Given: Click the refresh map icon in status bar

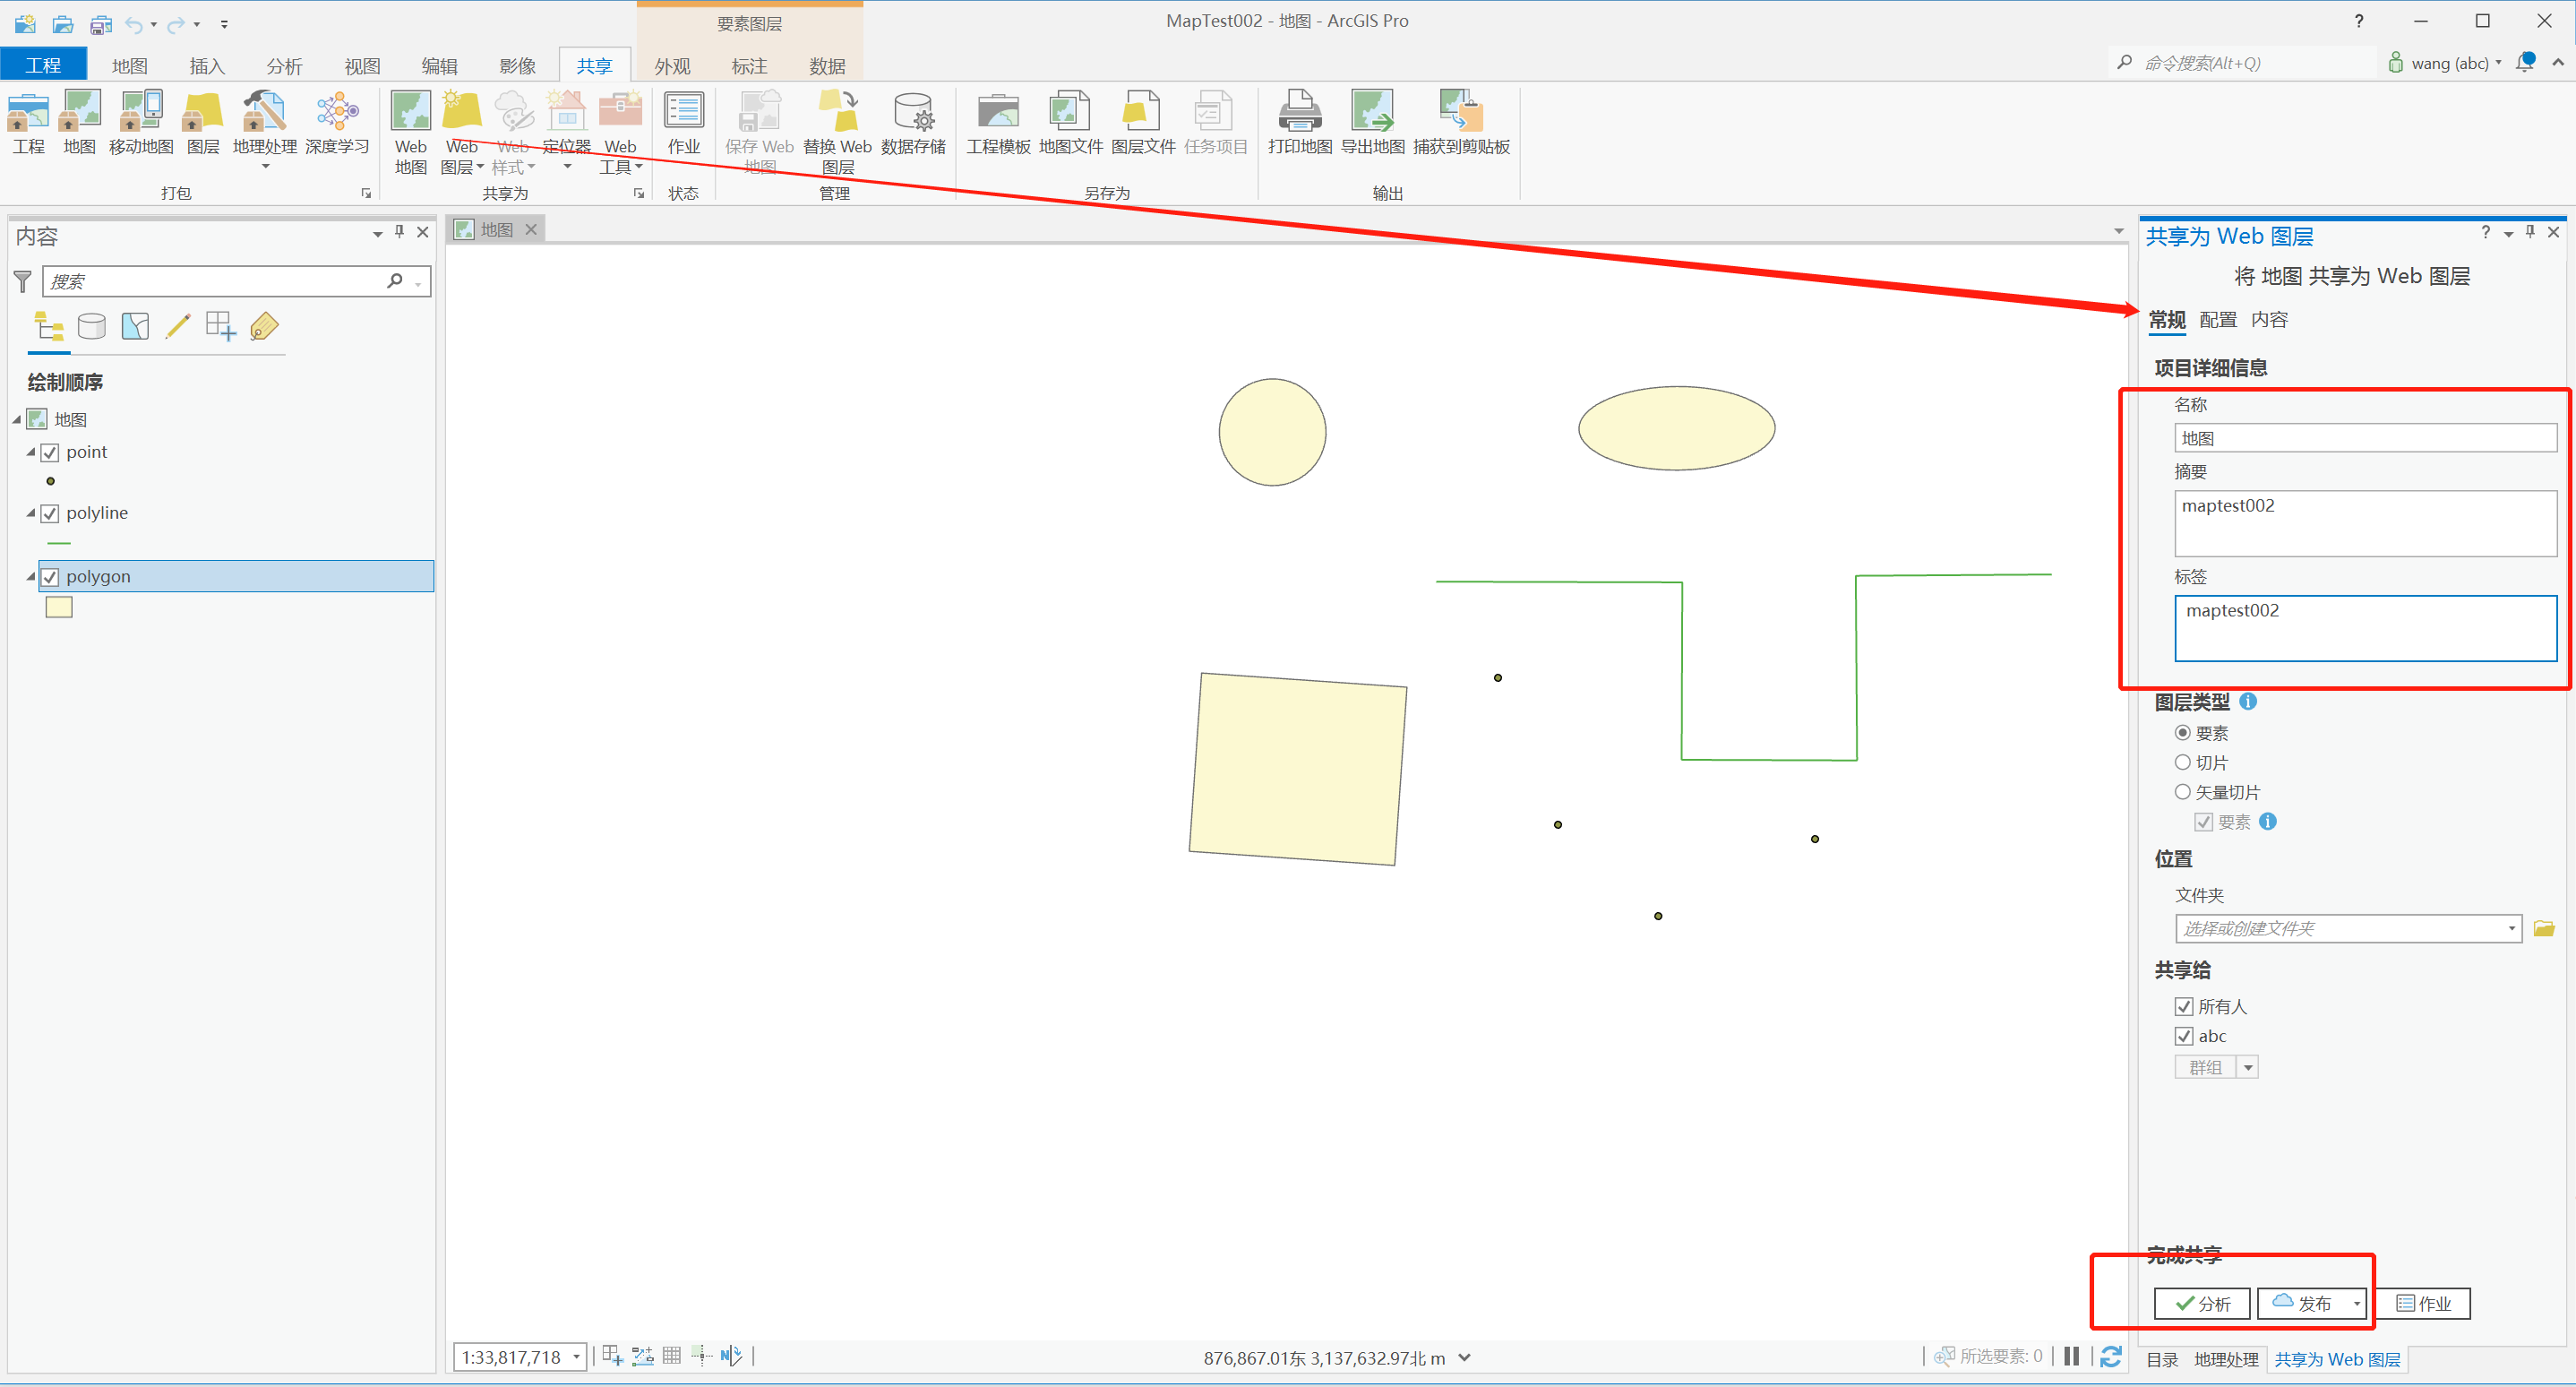Looking at the screenshot, I should coord(2111,1356).
